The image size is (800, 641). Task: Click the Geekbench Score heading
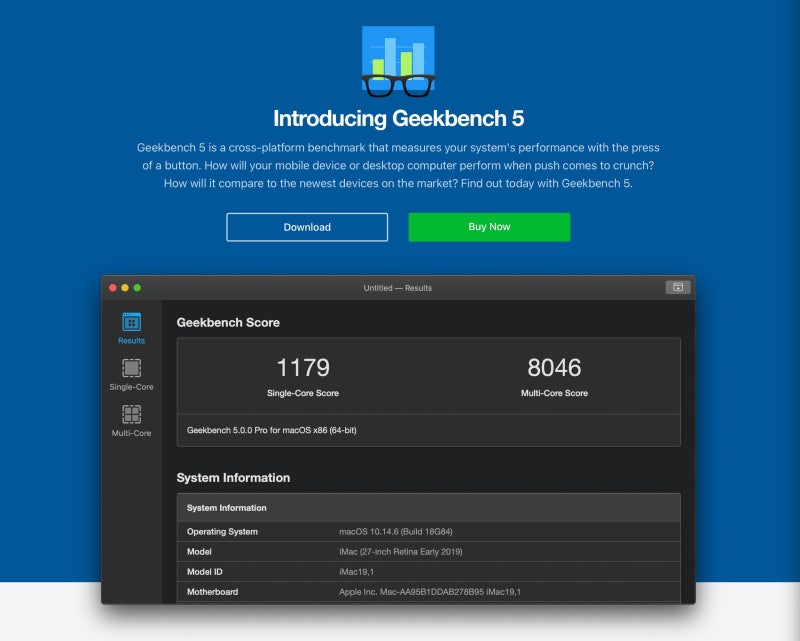pos(228,323)
